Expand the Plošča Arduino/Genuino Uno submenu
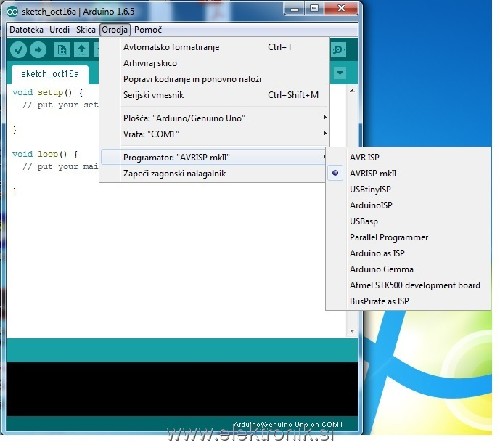This screenshot has height=448, width=500. [214, 118]
